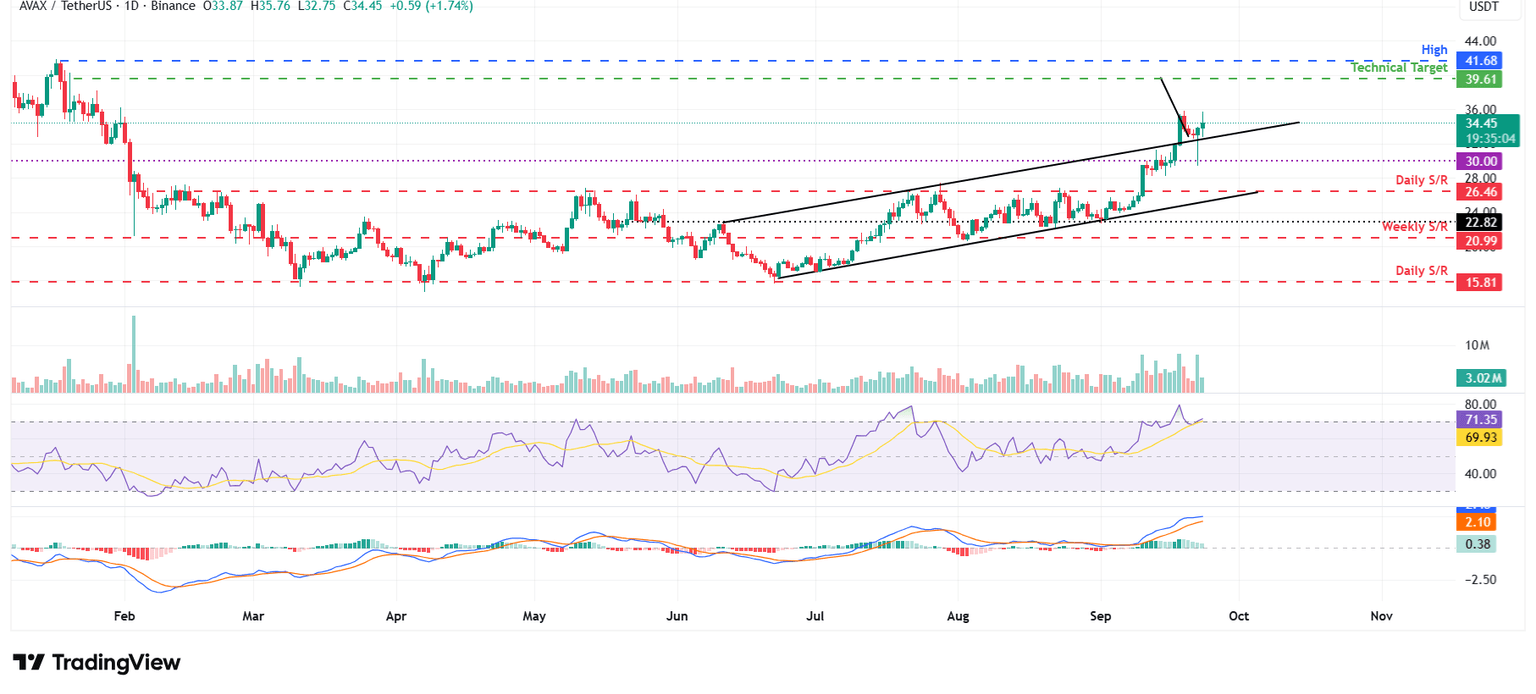Click the Sep label on time axis
The image size is (1536, 694).
[x=1100, y=616]
